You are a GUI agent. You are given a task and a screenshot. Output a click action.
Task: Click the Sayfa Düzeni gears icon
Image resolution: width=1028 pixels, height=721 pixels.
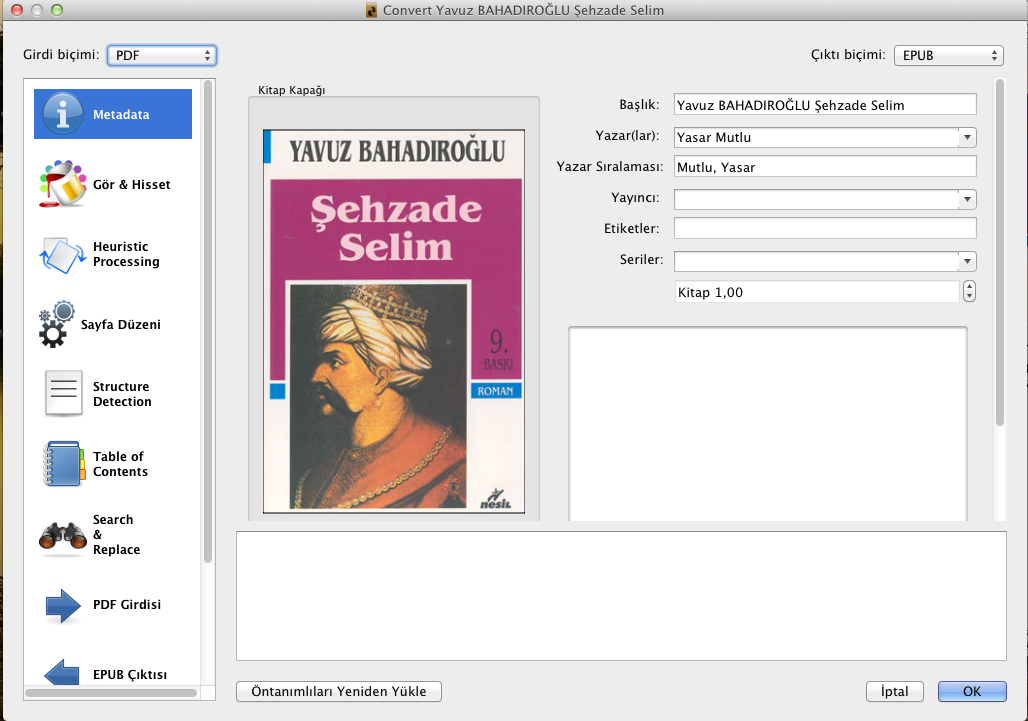click(59, 325)
